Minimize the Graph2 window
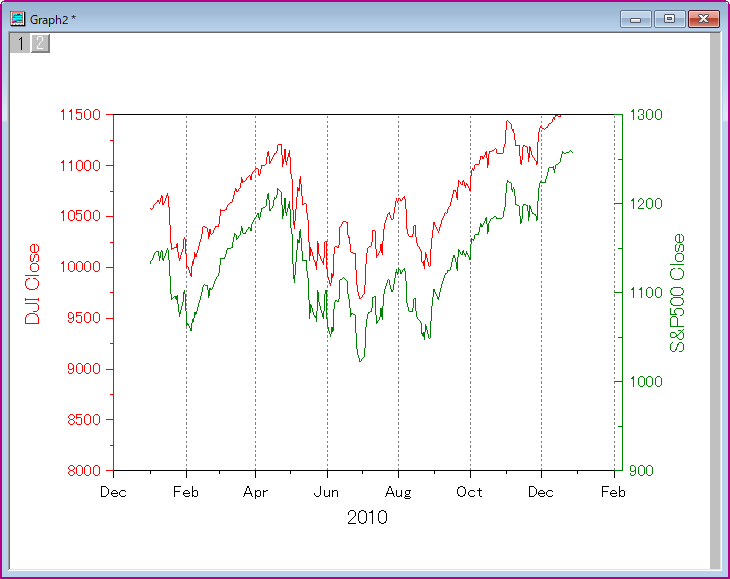The width and height of the screenshot is (730, 579). 635,19
